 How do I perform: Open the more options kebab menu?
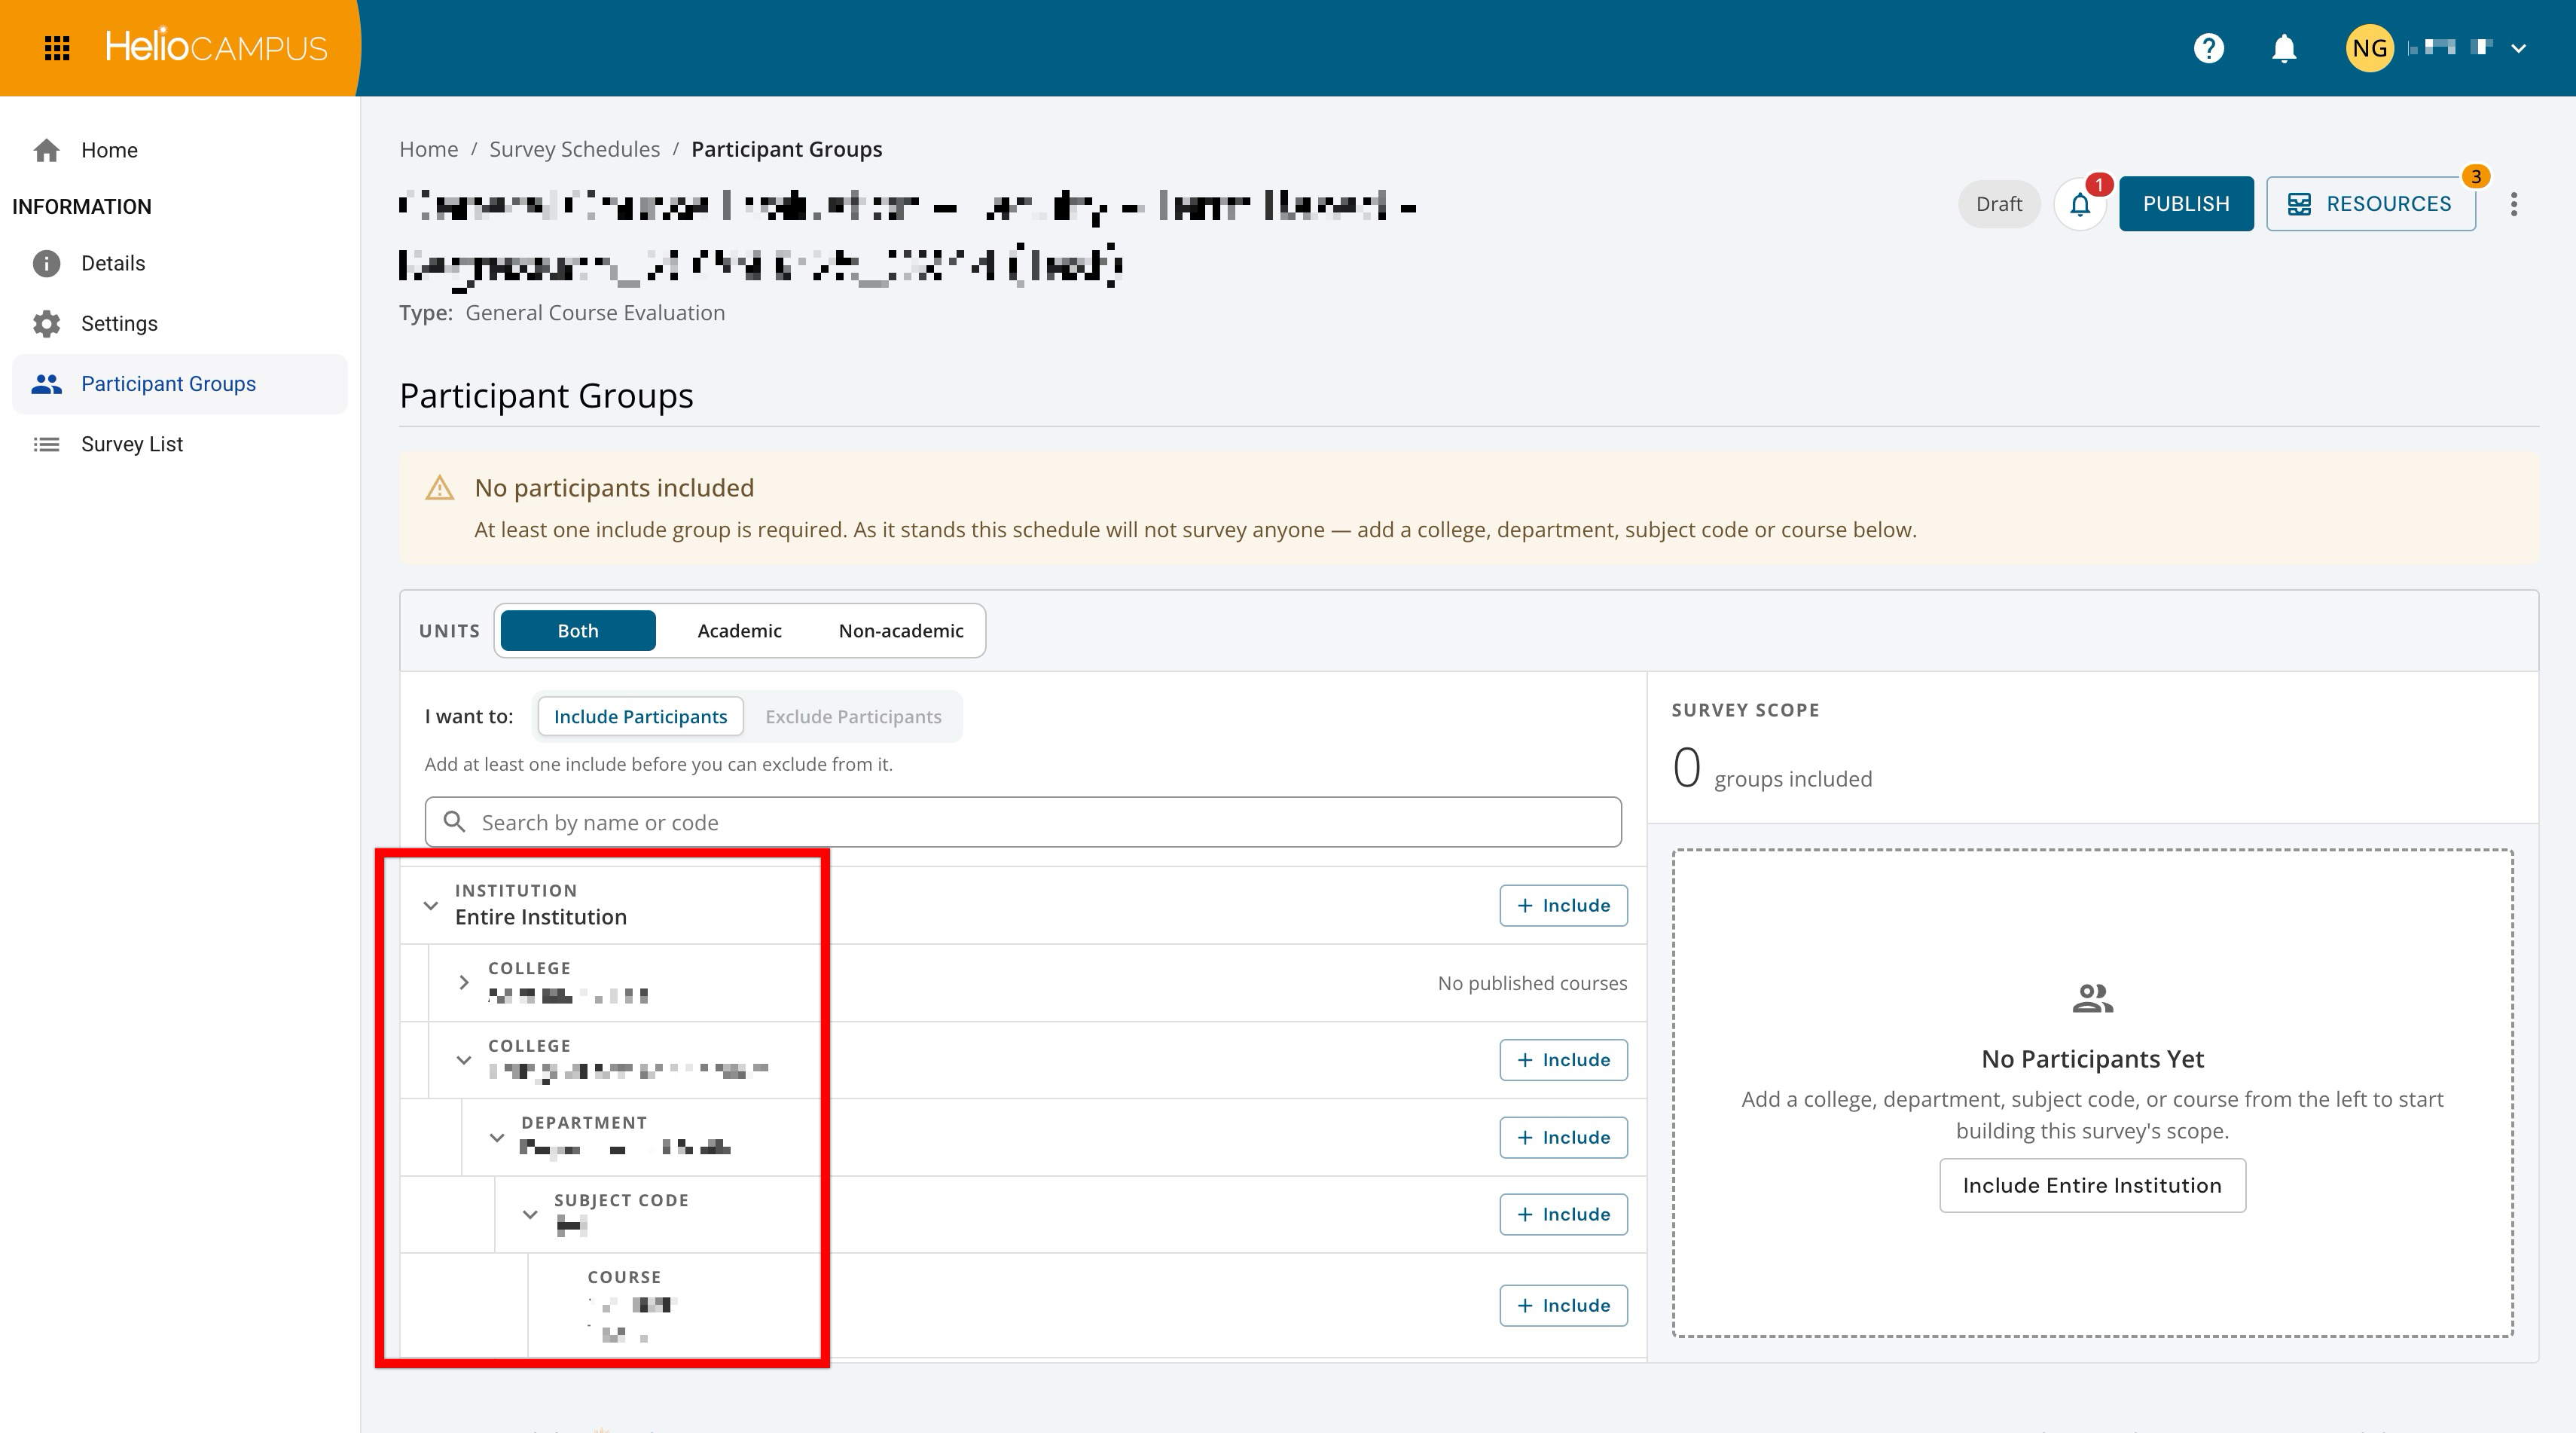2514,204
